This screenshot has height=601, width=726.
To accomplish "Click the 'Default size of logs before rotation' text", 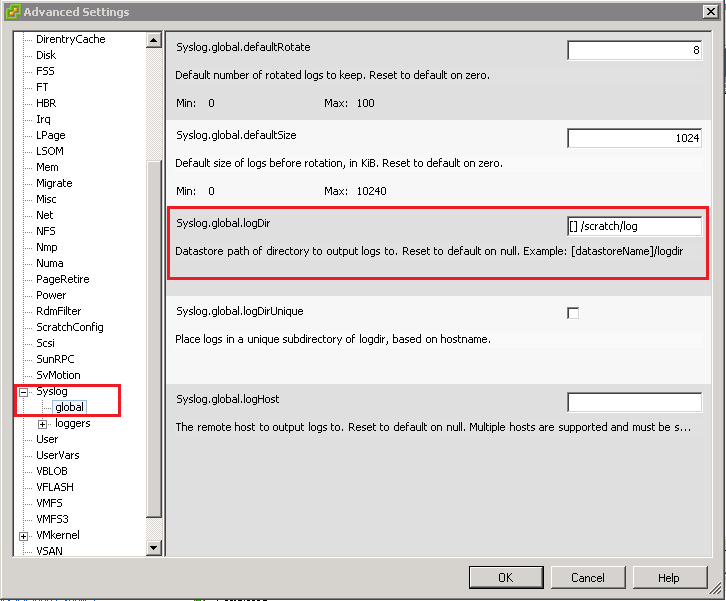I will point(339,163).
